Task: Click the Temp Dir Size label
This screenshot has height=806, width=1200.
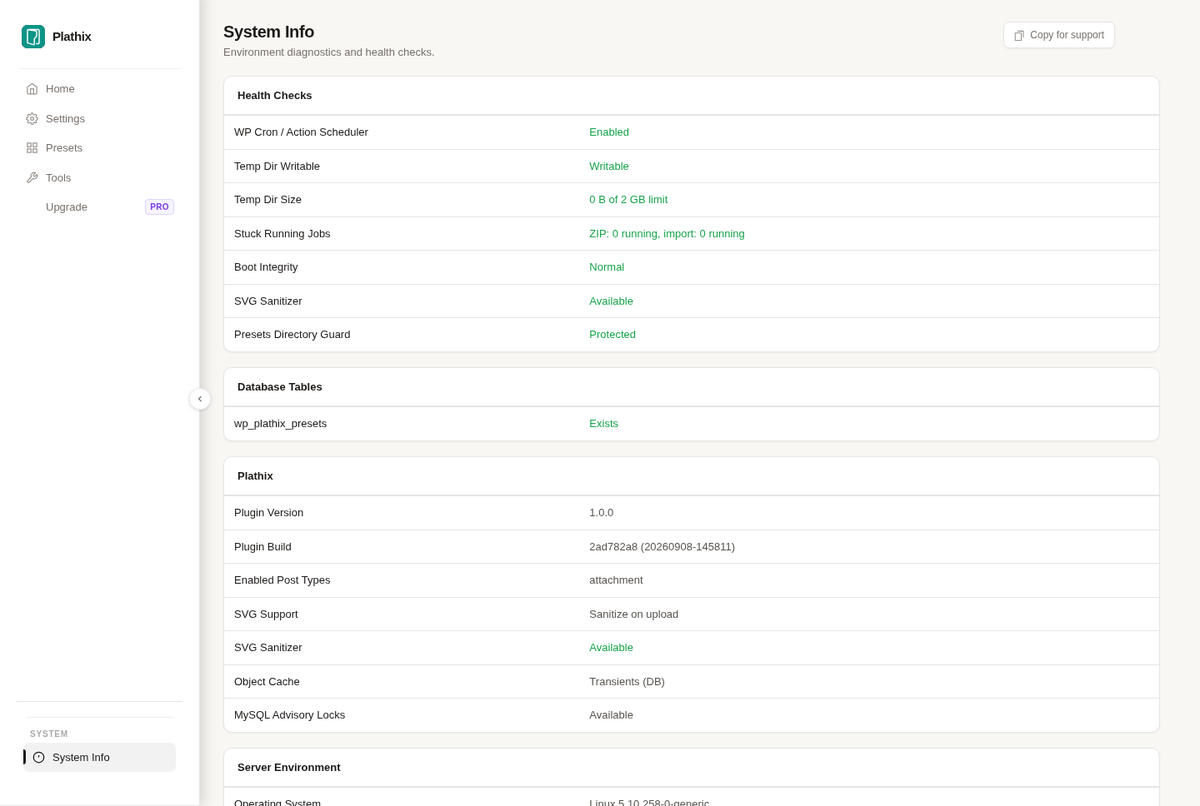Action: coord(268,200)
